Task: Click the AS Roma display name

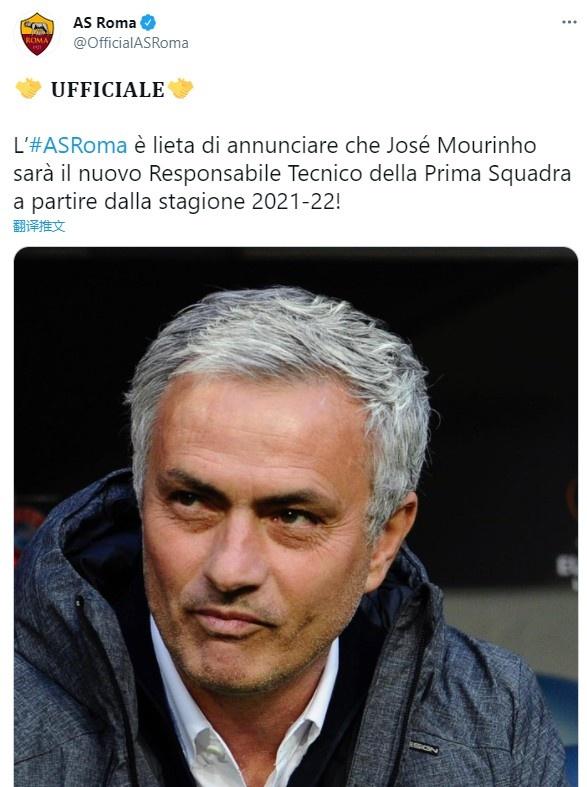Action: click(x=104, y=23)
